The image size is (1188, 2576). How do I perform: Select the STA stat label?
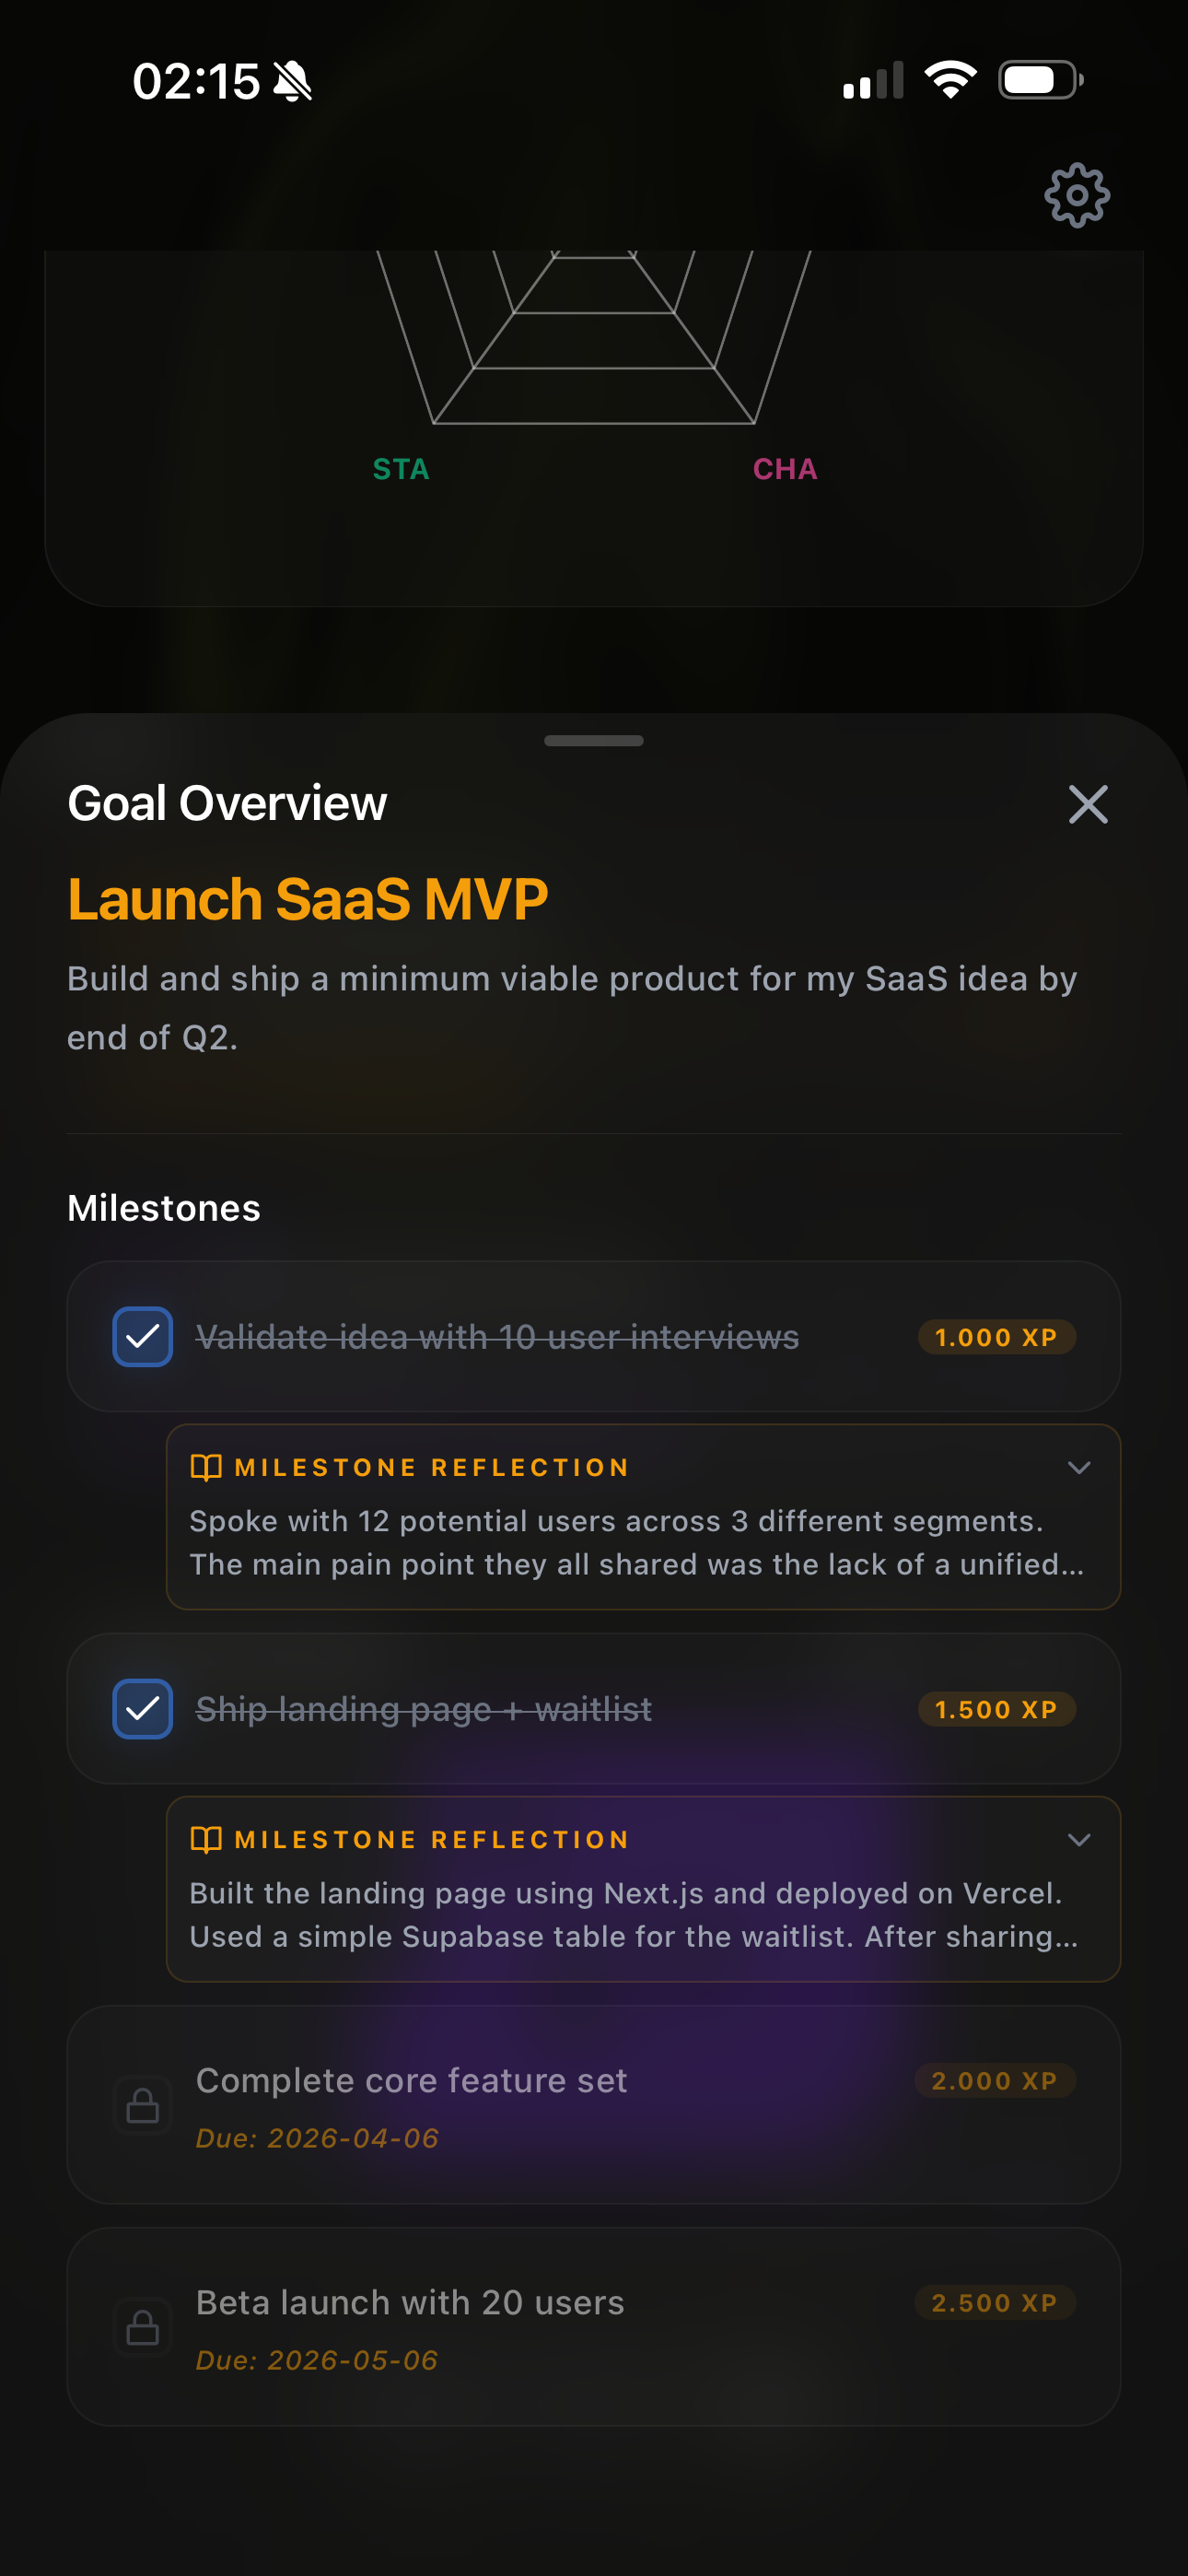(x=401, y=468)
